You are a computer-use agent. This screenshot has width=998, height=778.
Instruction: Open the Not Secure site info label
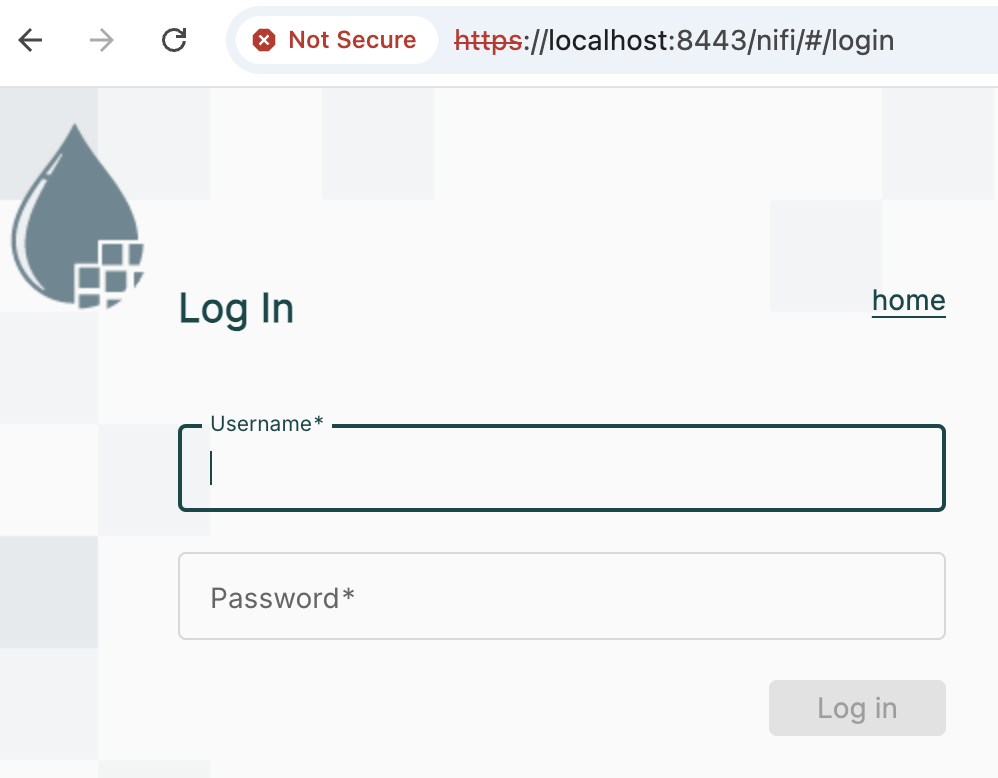351,40
